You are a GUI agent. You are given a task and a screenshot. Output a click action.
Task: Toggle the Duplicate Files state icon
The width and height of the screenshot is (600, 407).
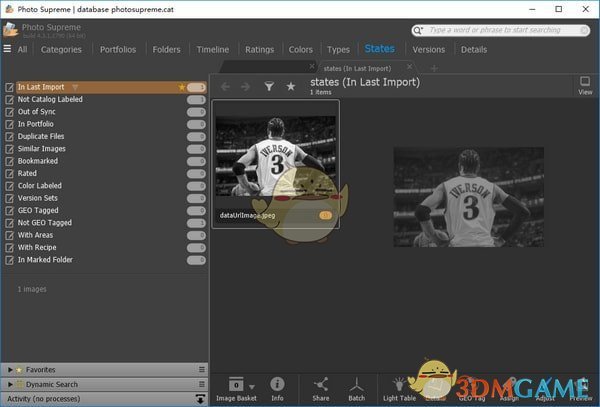click(x=10, y=136)
